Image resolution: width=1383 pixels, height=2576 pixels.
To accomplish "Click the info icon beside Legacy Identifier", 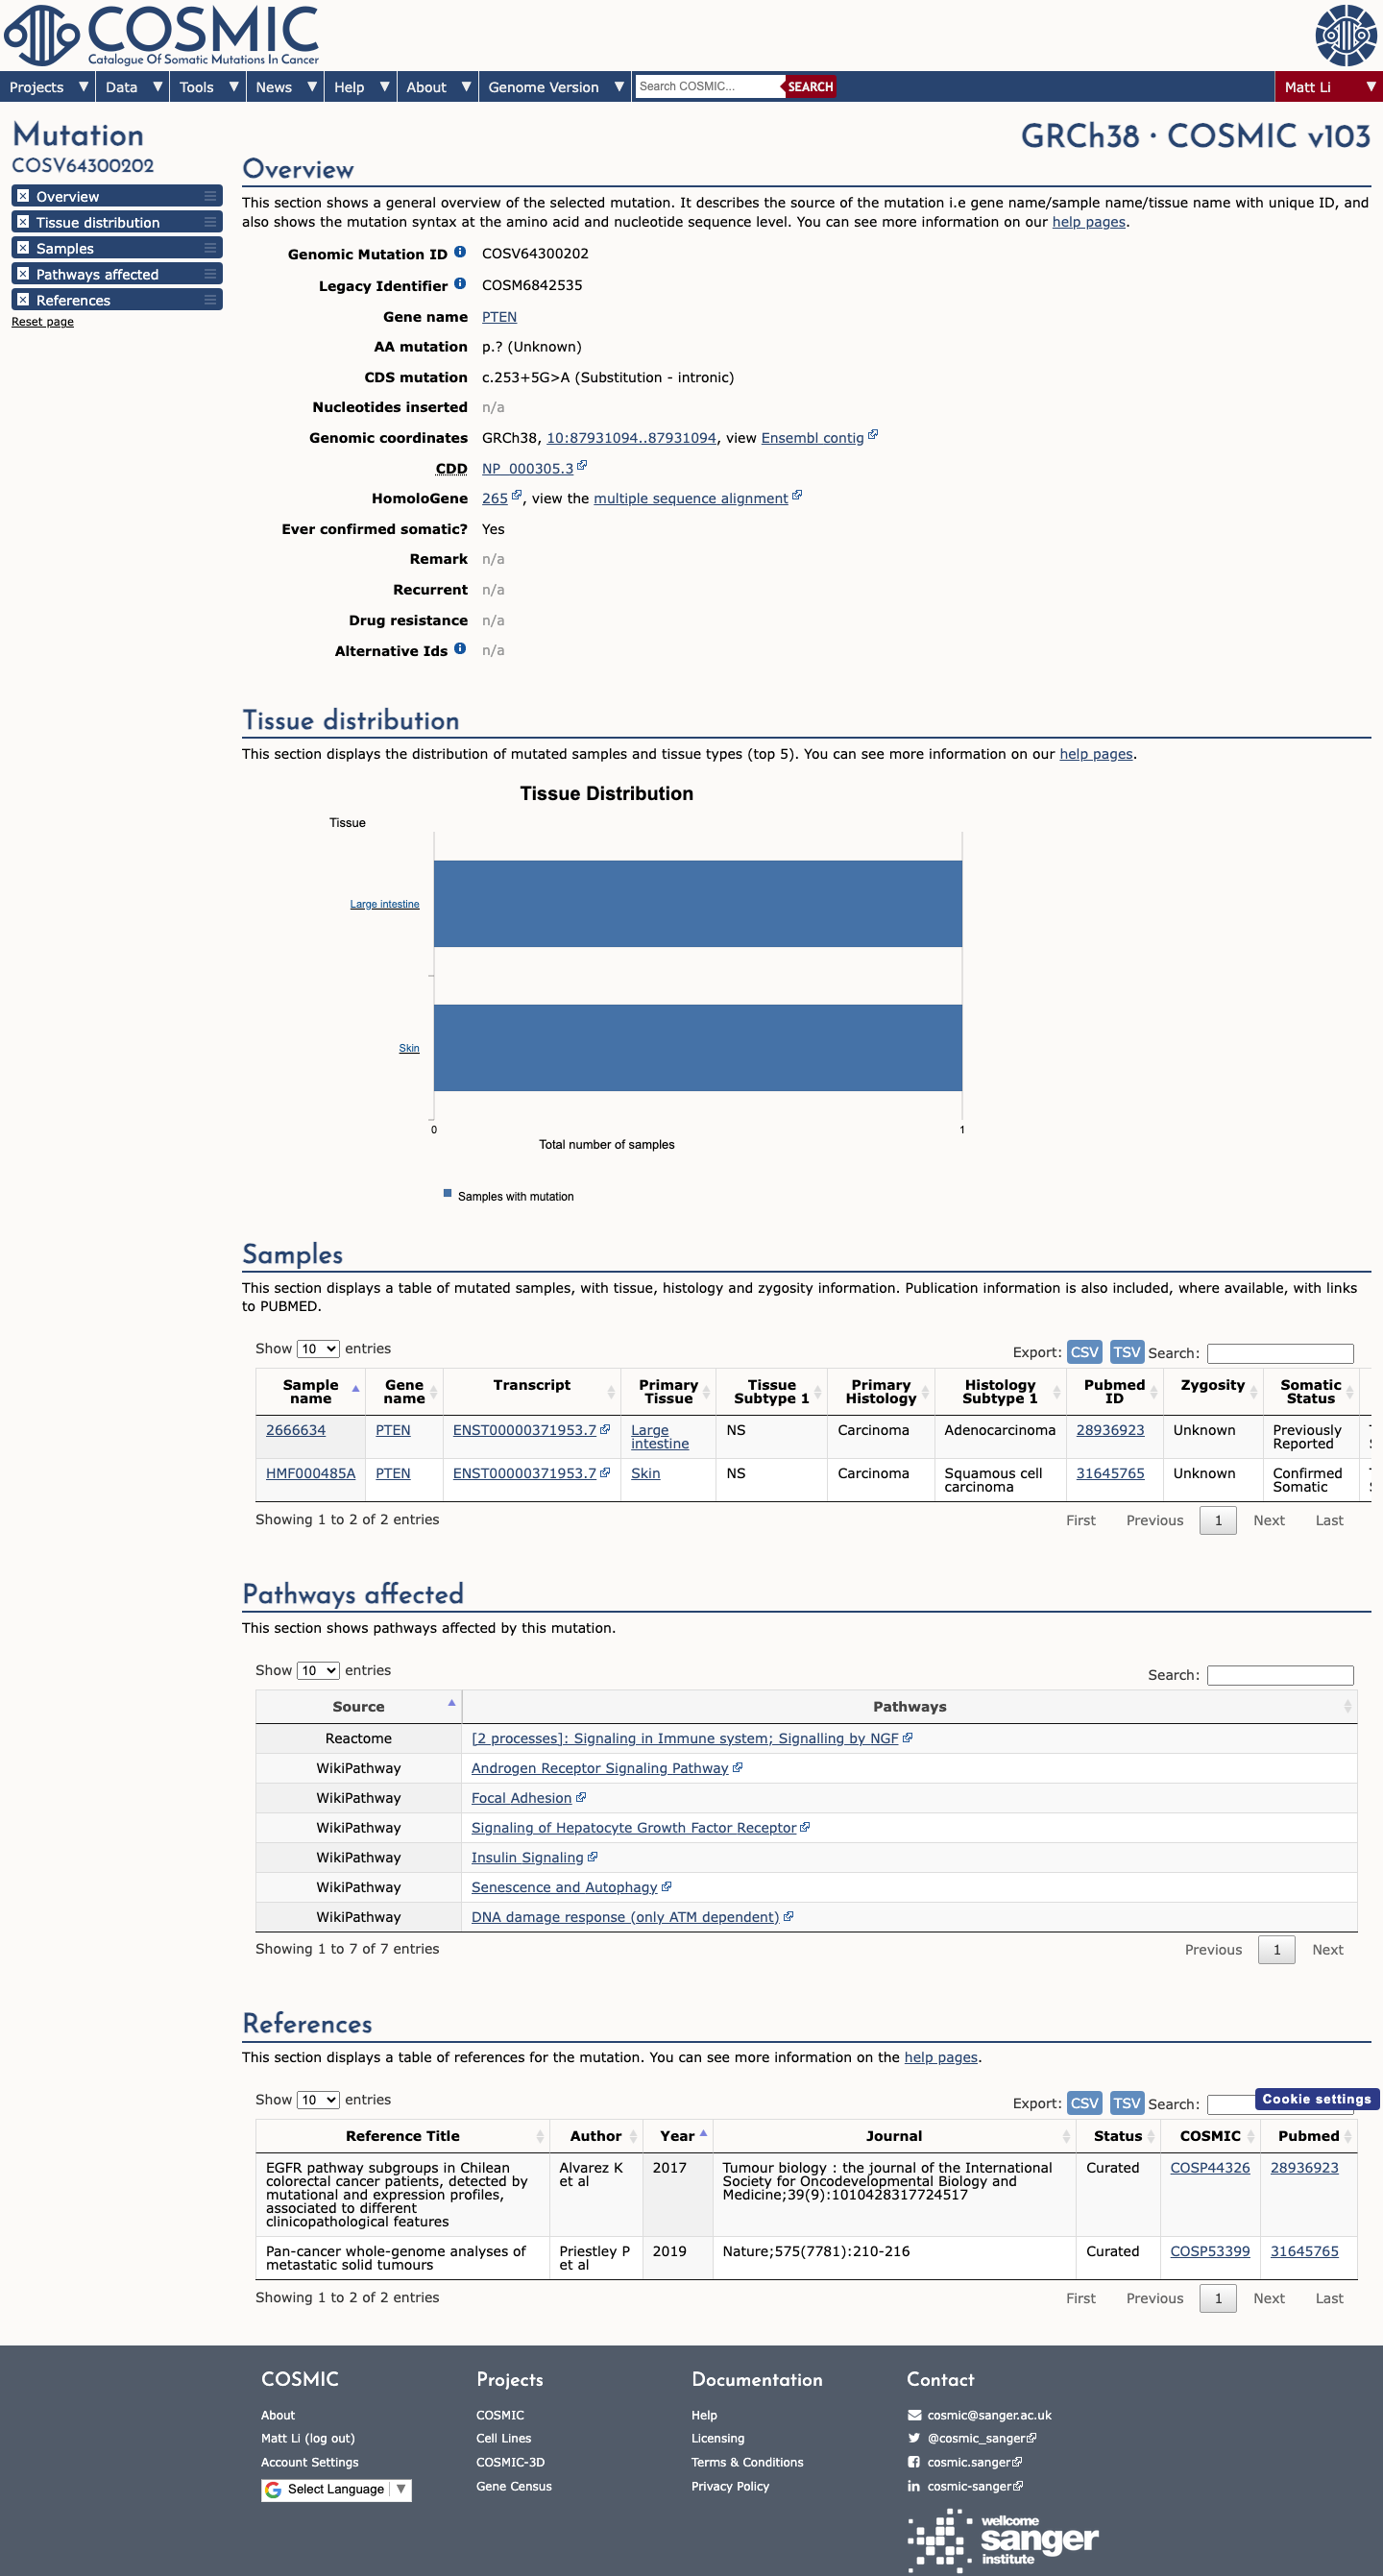I will point(460,284).
